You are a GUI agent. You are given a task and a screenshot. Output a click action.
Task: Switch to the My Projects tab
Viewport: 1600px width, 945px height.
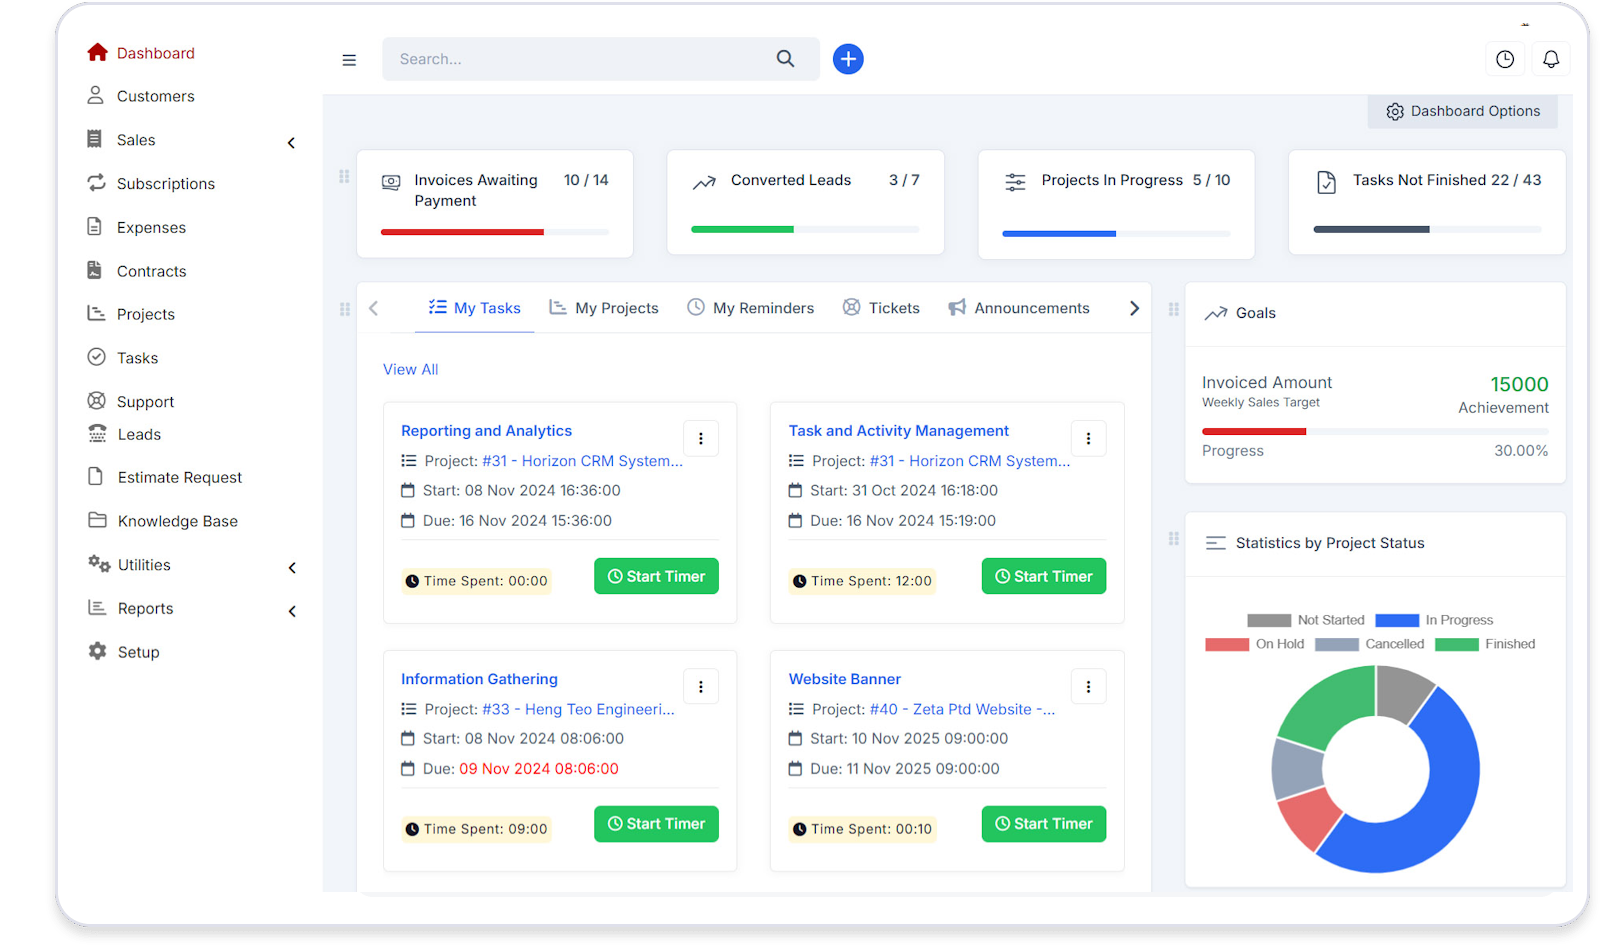pyautogui.click(x=604, y=308)
